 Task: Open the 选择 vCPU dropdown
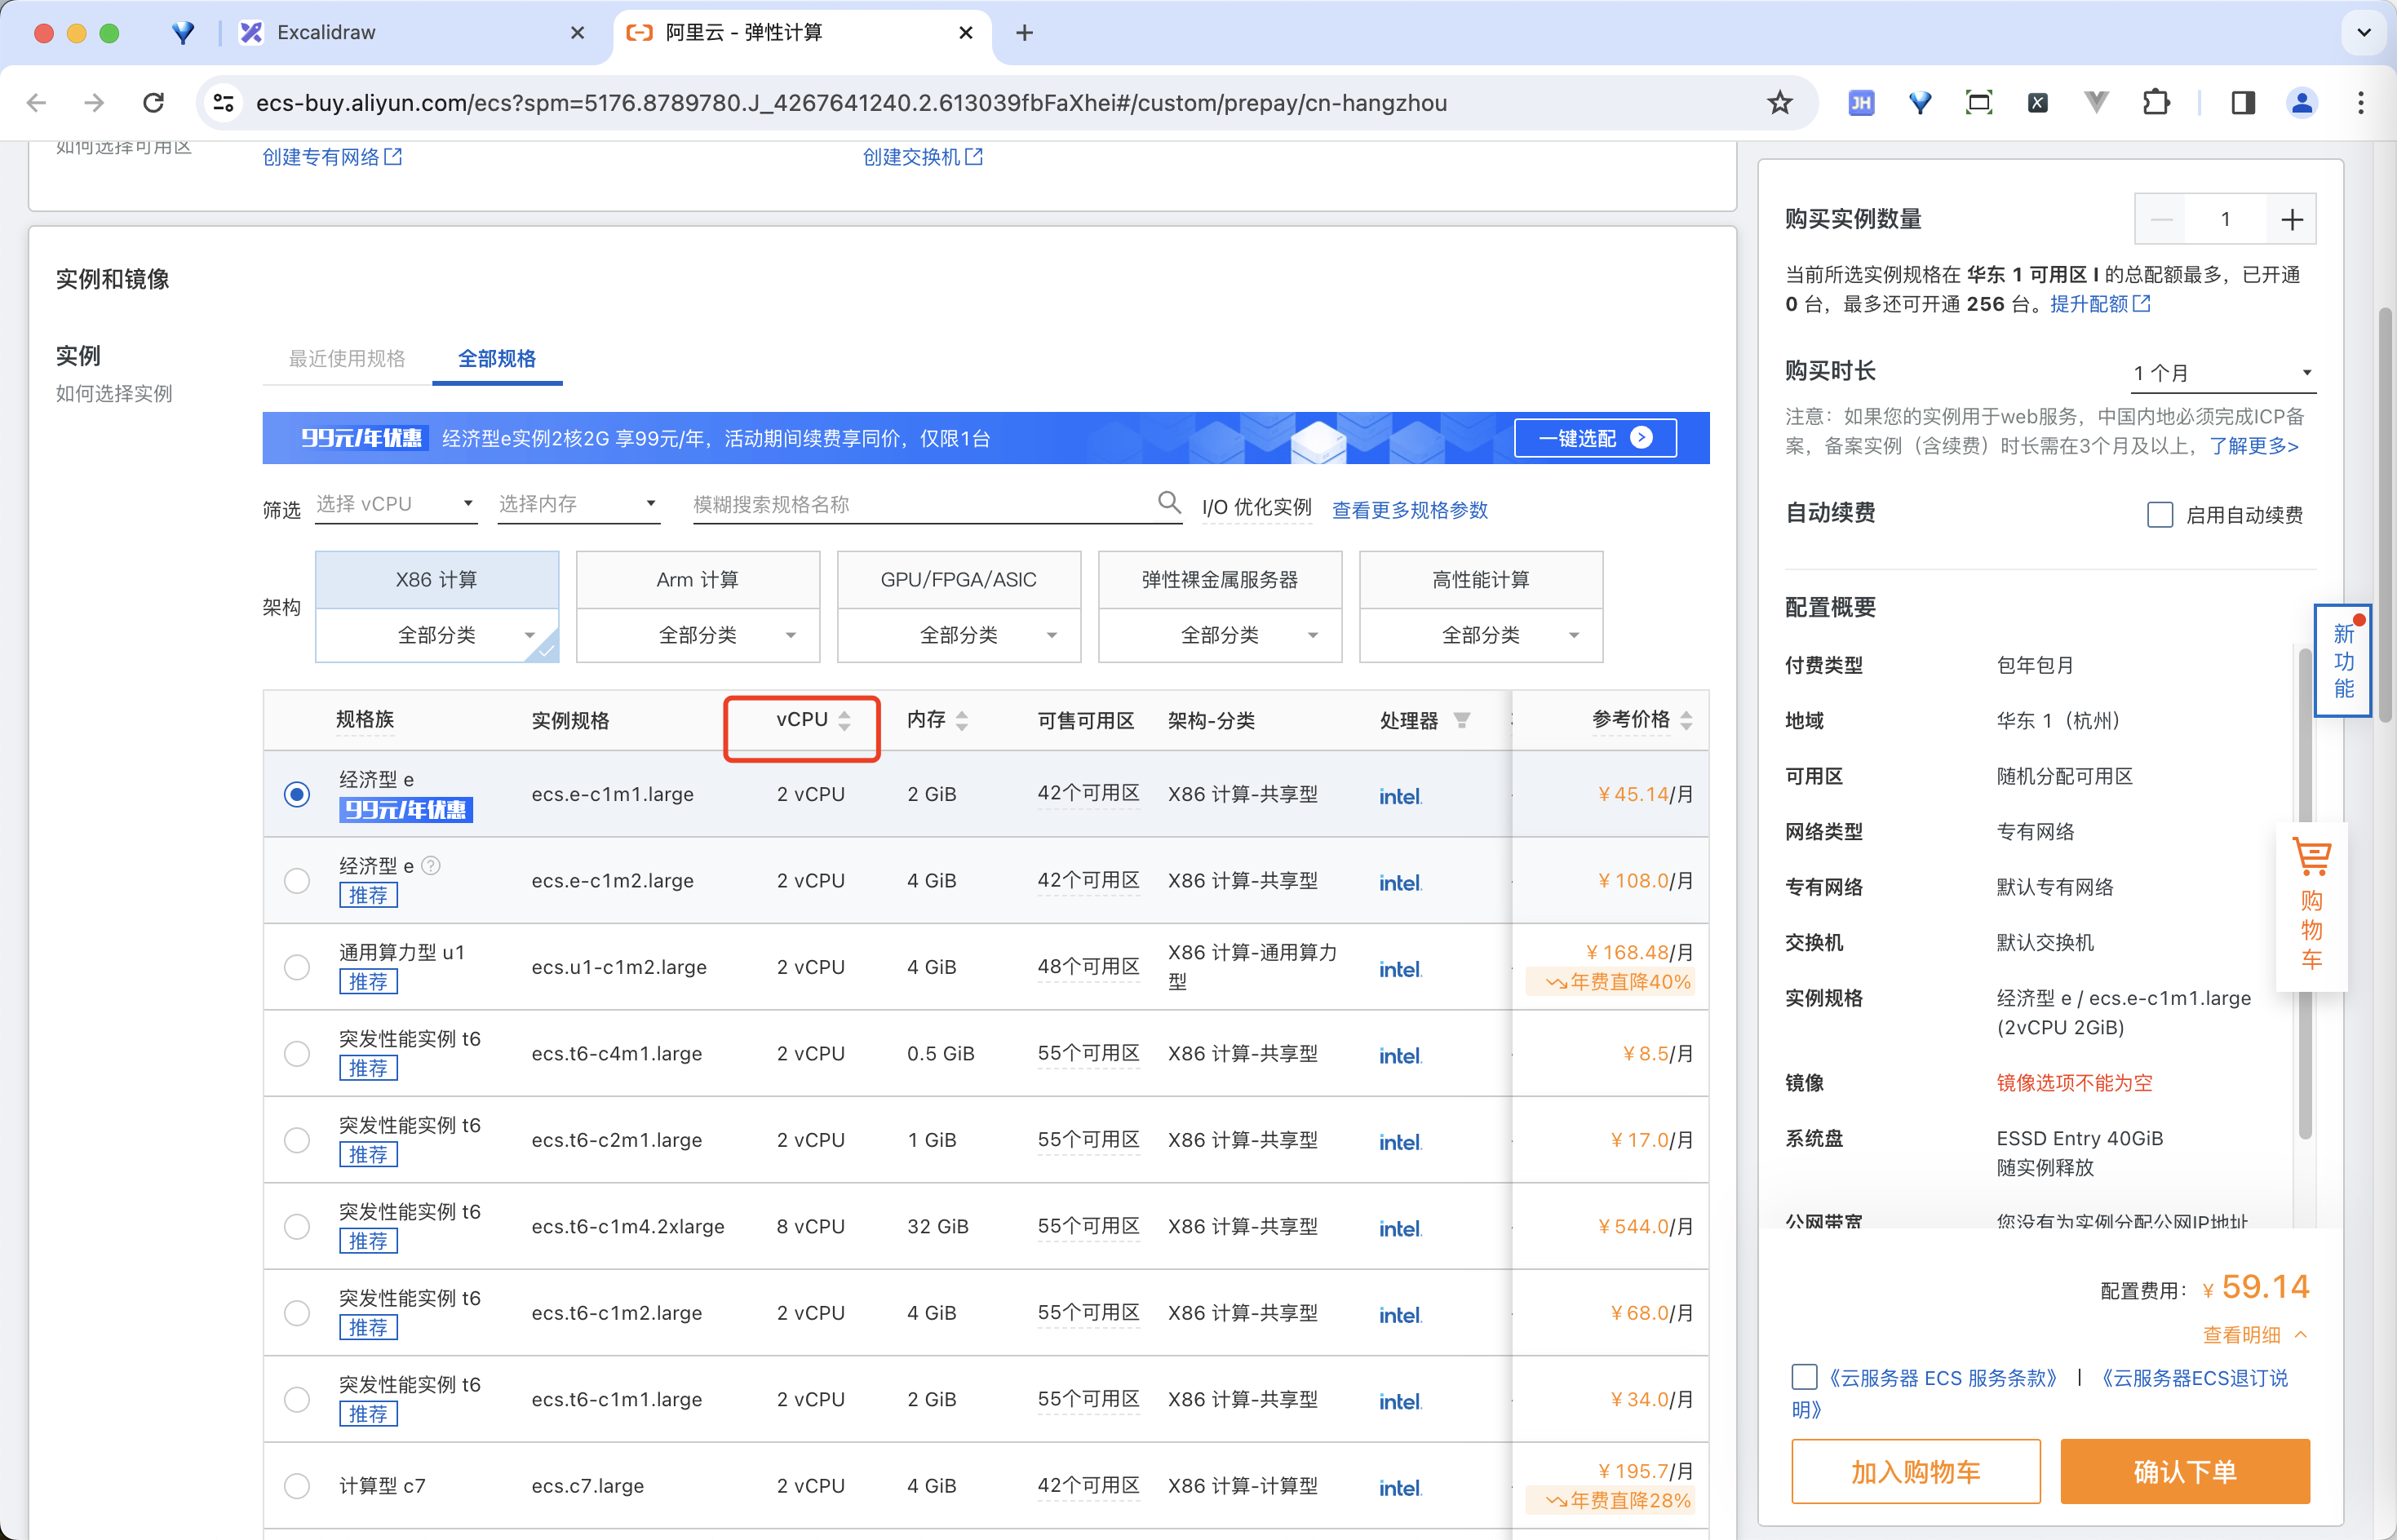click(x=396, y=504)
